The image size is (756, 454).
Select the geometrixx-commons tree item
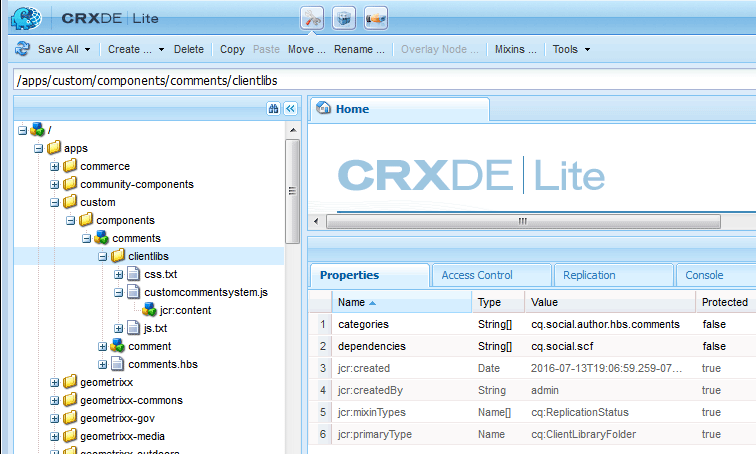[131, 400]
